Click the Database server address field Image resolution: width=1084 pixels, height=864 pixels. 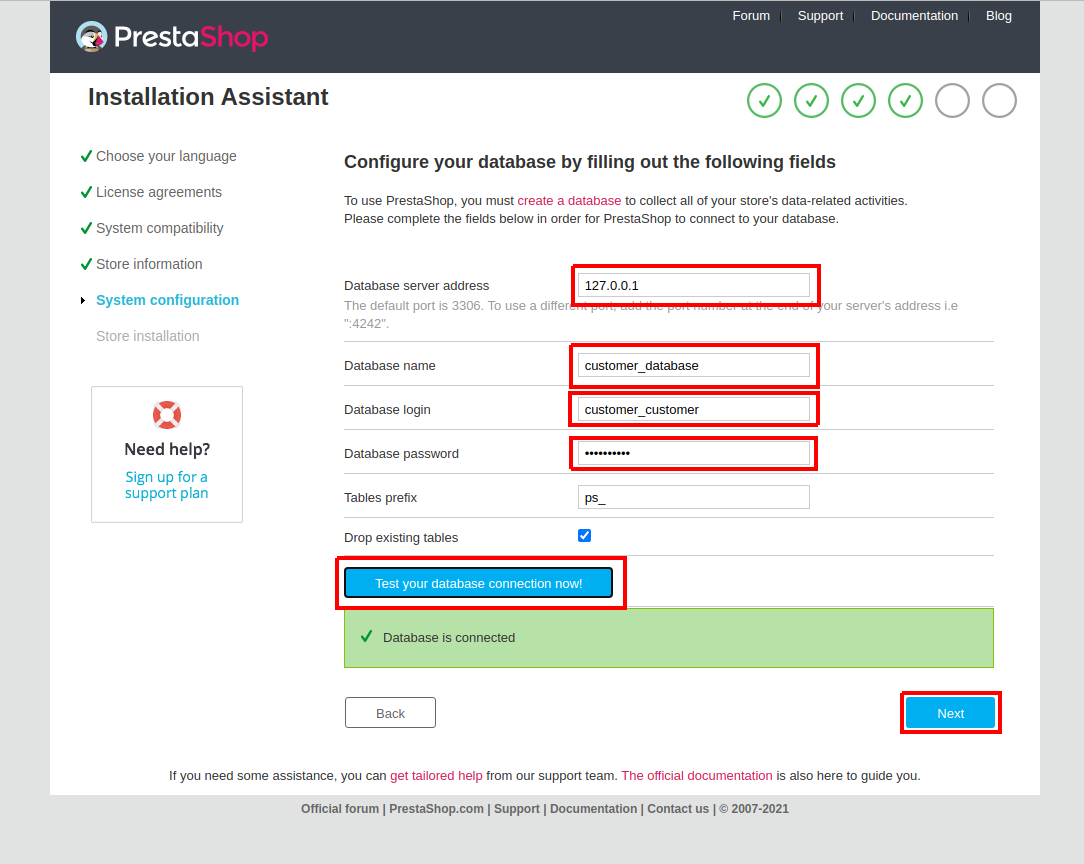tap(693, 285)
